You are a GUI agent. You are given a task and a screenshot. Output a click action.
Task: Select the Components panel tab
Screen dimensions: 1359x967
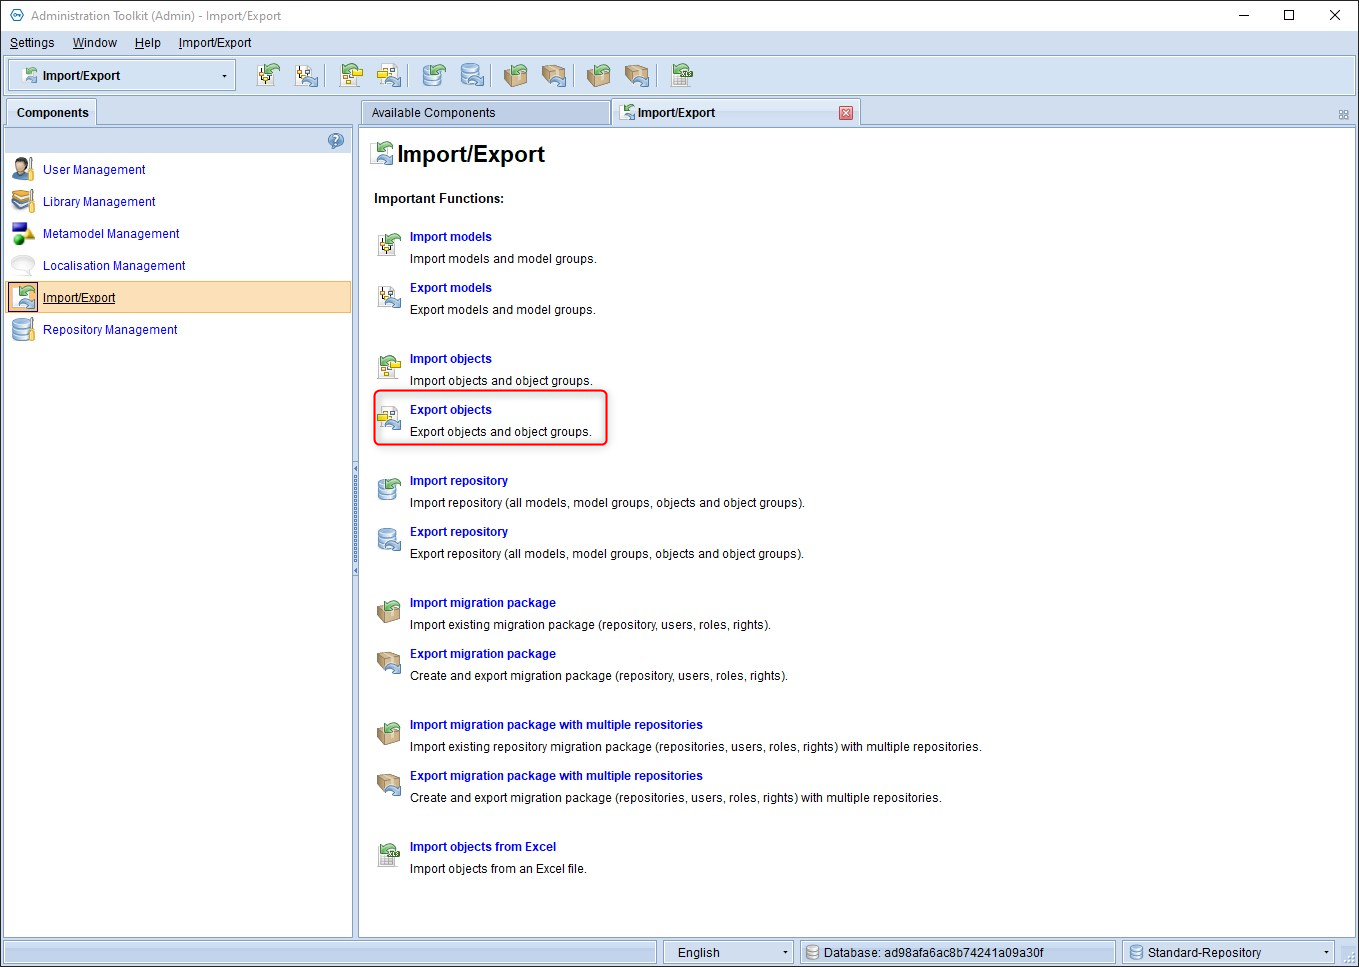[x=52, y=113]
